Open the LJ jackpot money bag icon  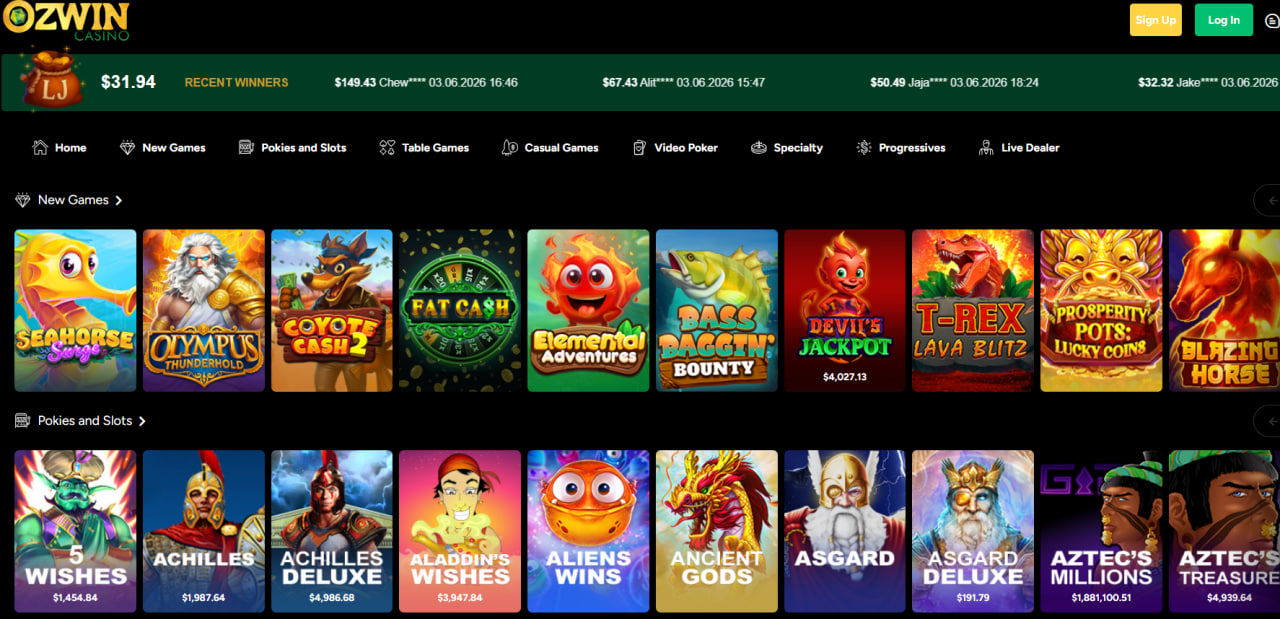point(52,80)
